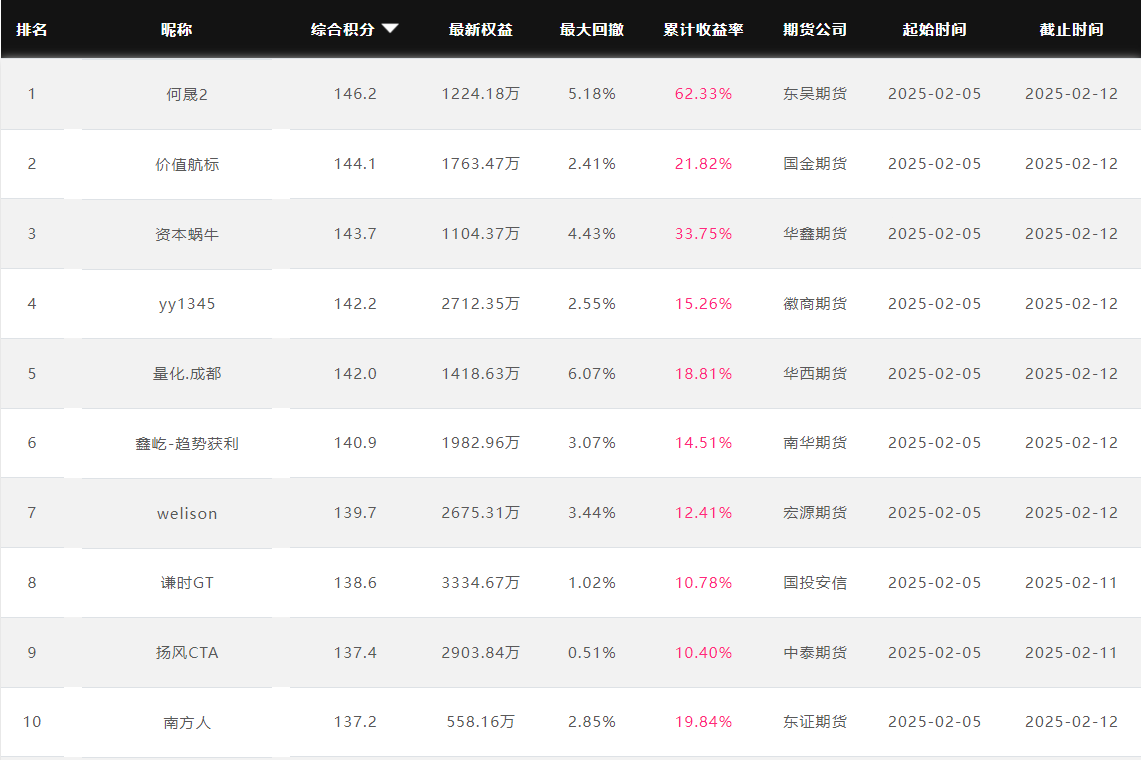The image size is (1141, 760).
Task: Select score value 143.7
Action: (355, 234)
